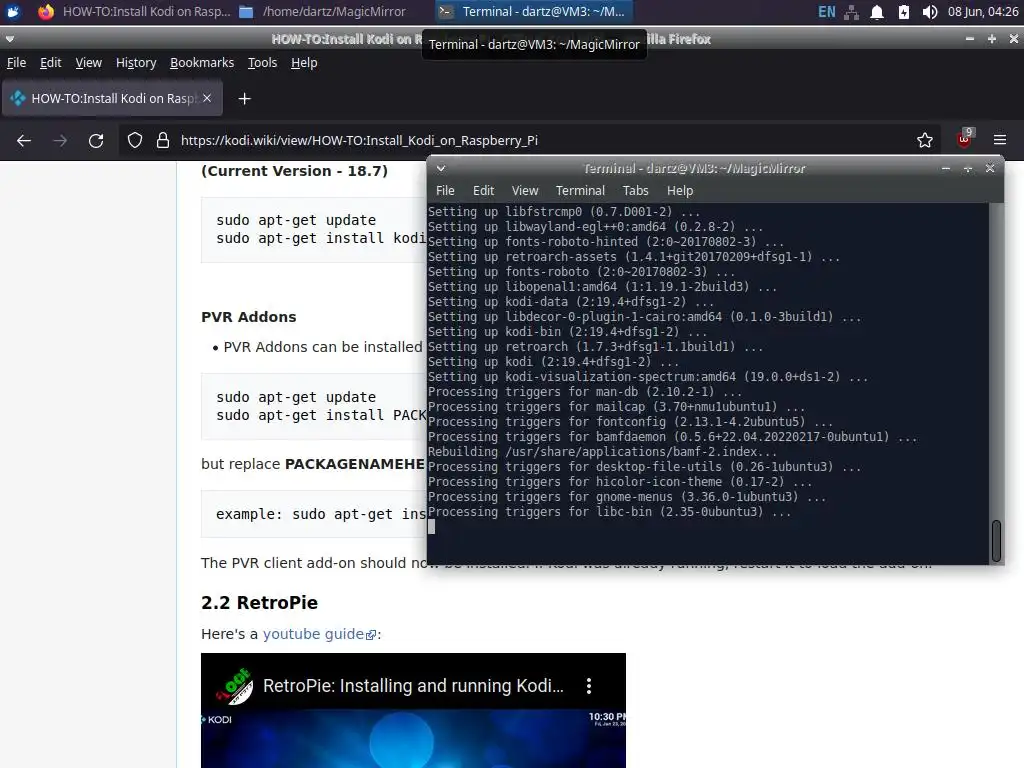This screenshot has width=1024, height=768.
Task: Click the terminal cursor prompt line
Action: point(431,527)
